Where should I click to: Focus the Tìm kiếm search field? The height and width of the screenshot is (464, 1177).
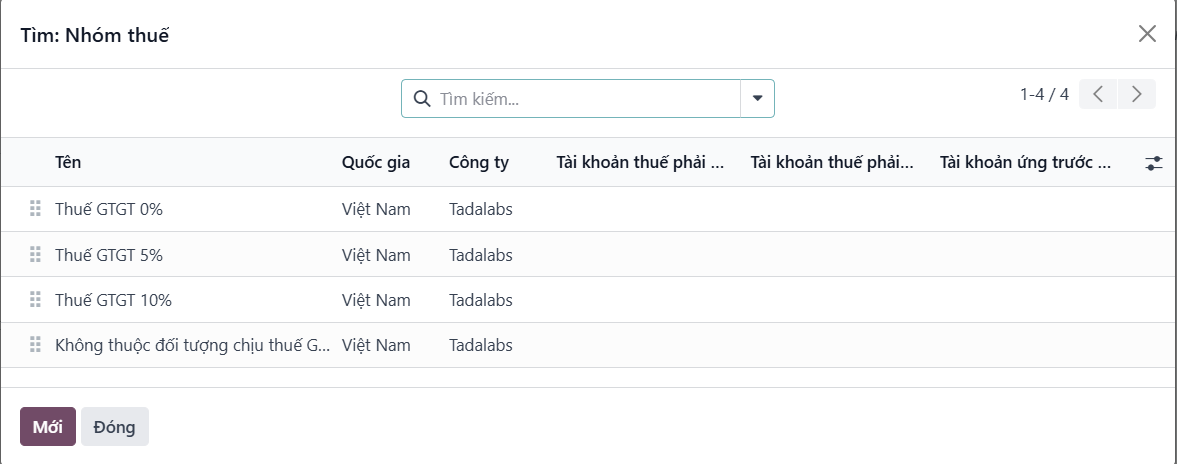tap(585, 99)
